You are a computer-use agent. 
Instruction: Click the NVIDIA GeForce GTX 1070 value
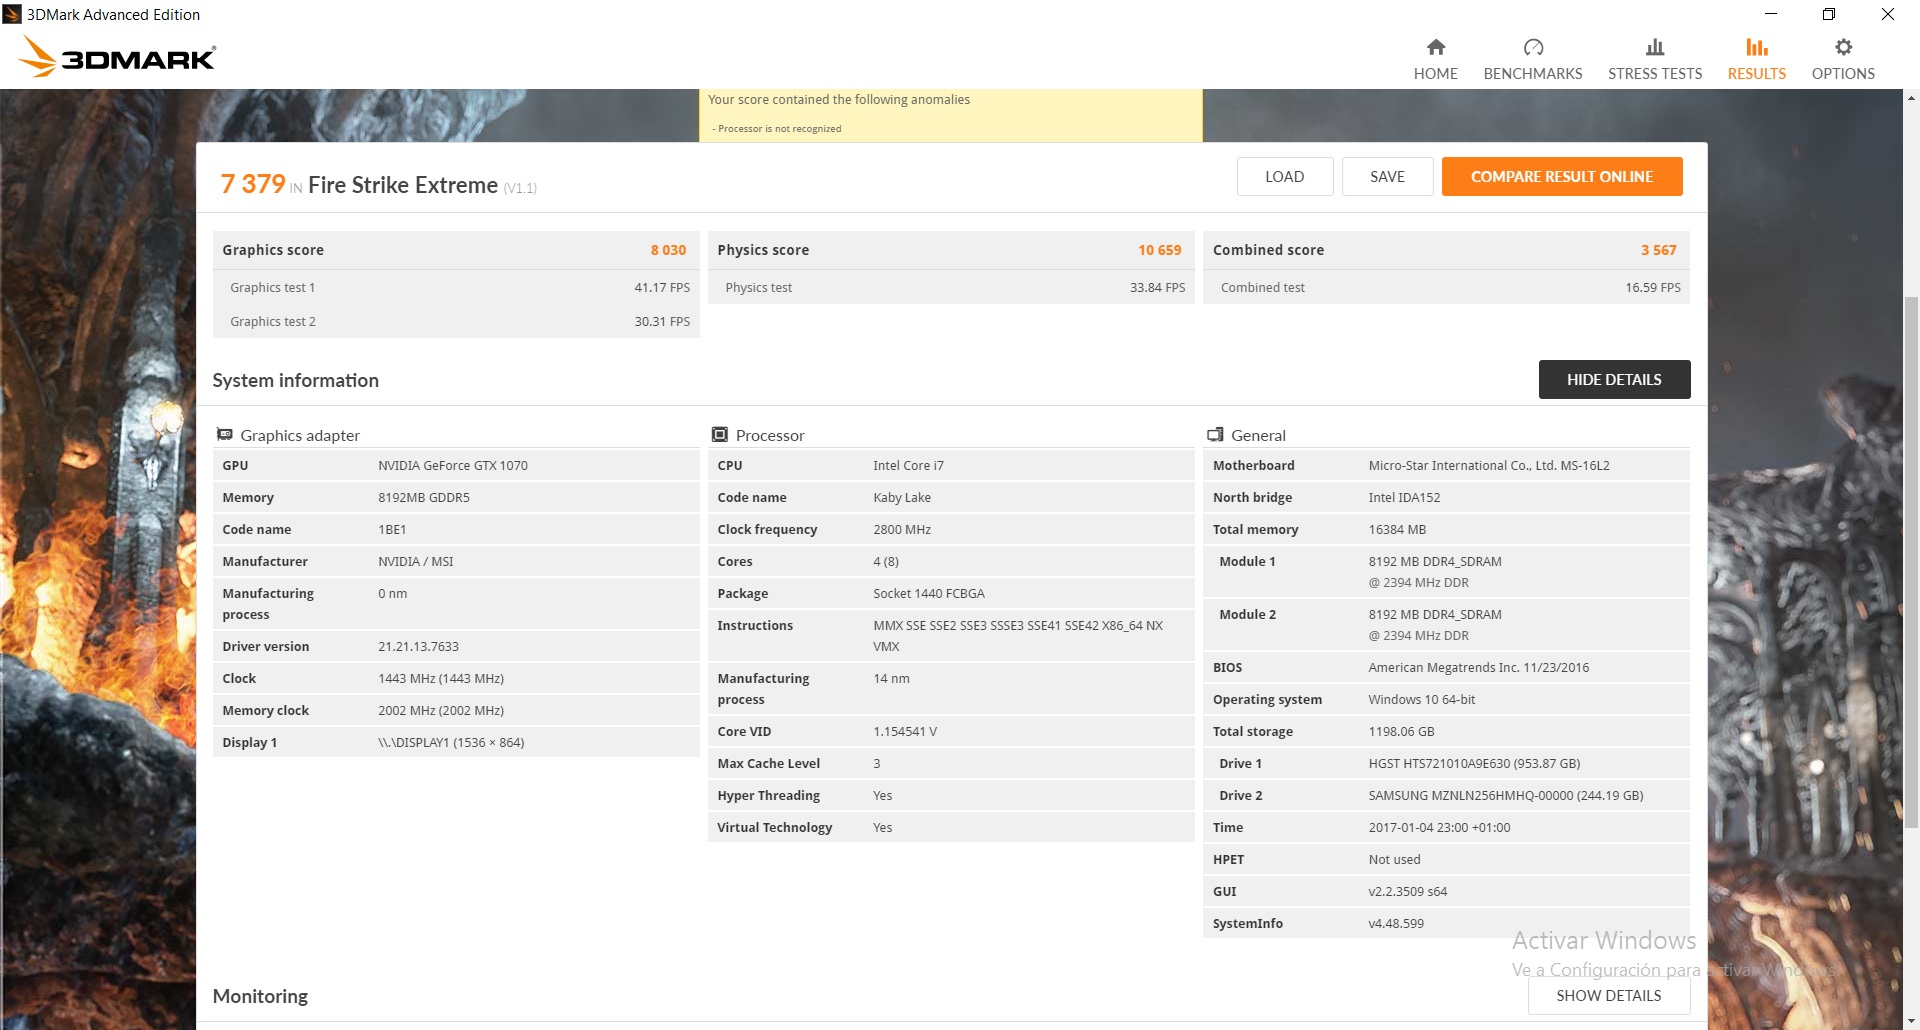[452, 465]
